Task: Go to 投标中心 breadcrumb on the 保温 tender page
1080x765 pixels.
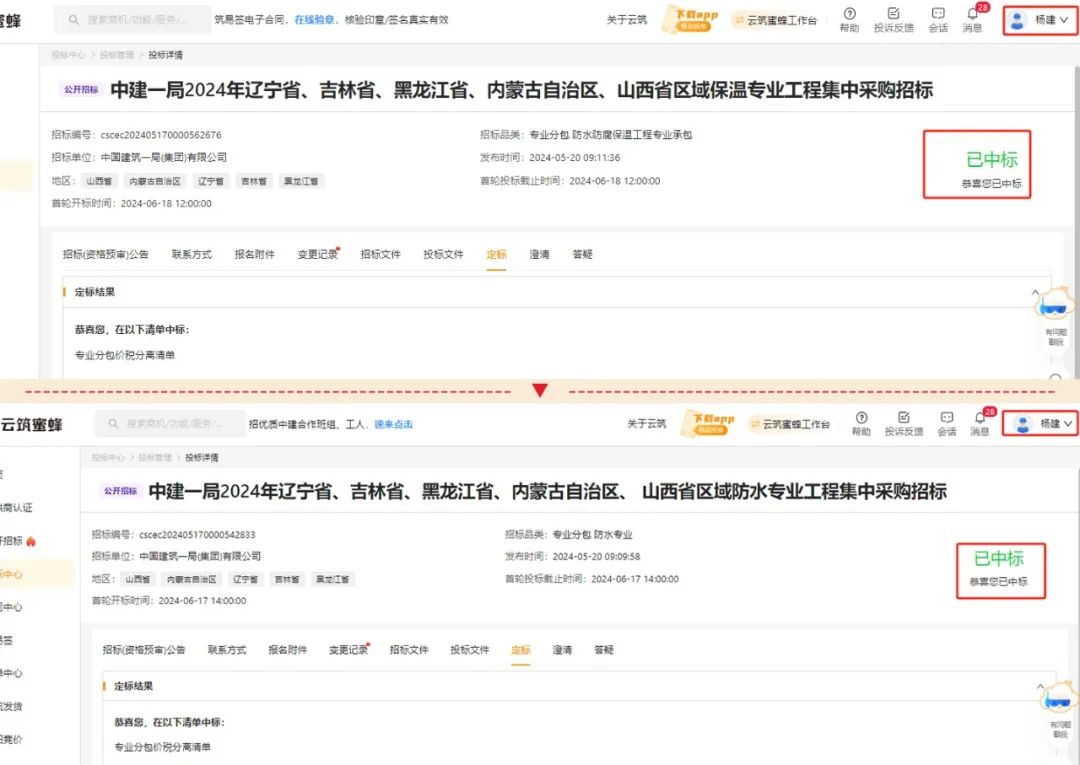Action: click(x=68, y=55)
